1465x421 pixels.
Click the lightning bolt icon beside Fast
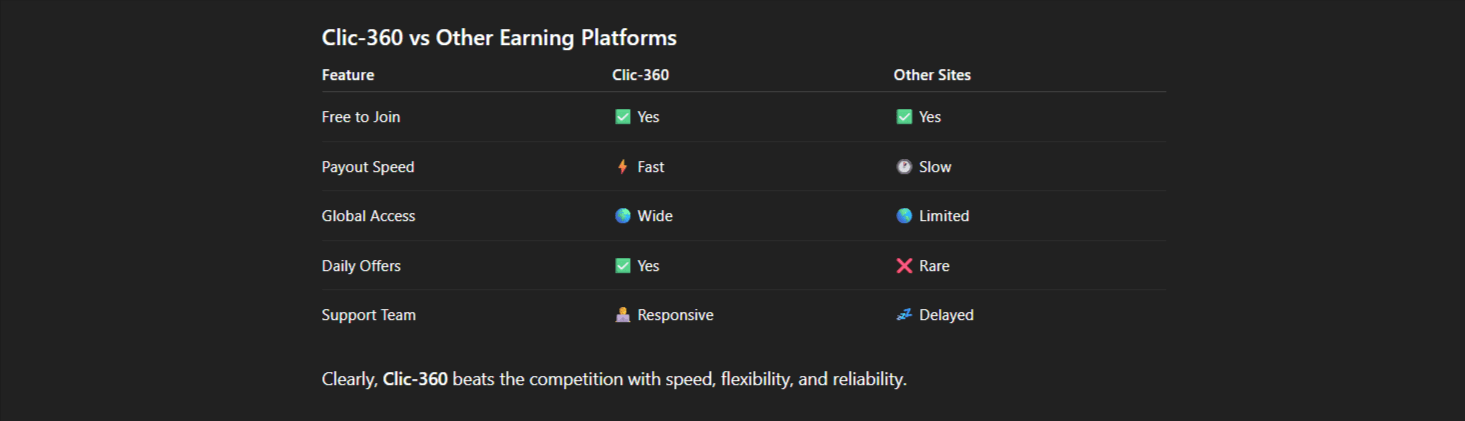coord(622,167)
